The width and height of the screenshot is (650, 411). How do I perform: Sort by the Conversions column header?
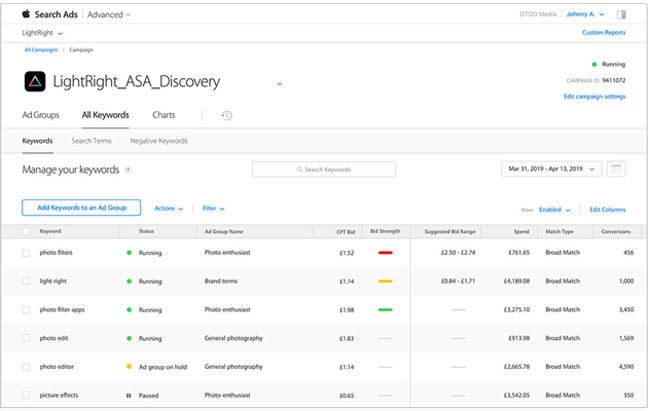point(616,232)
